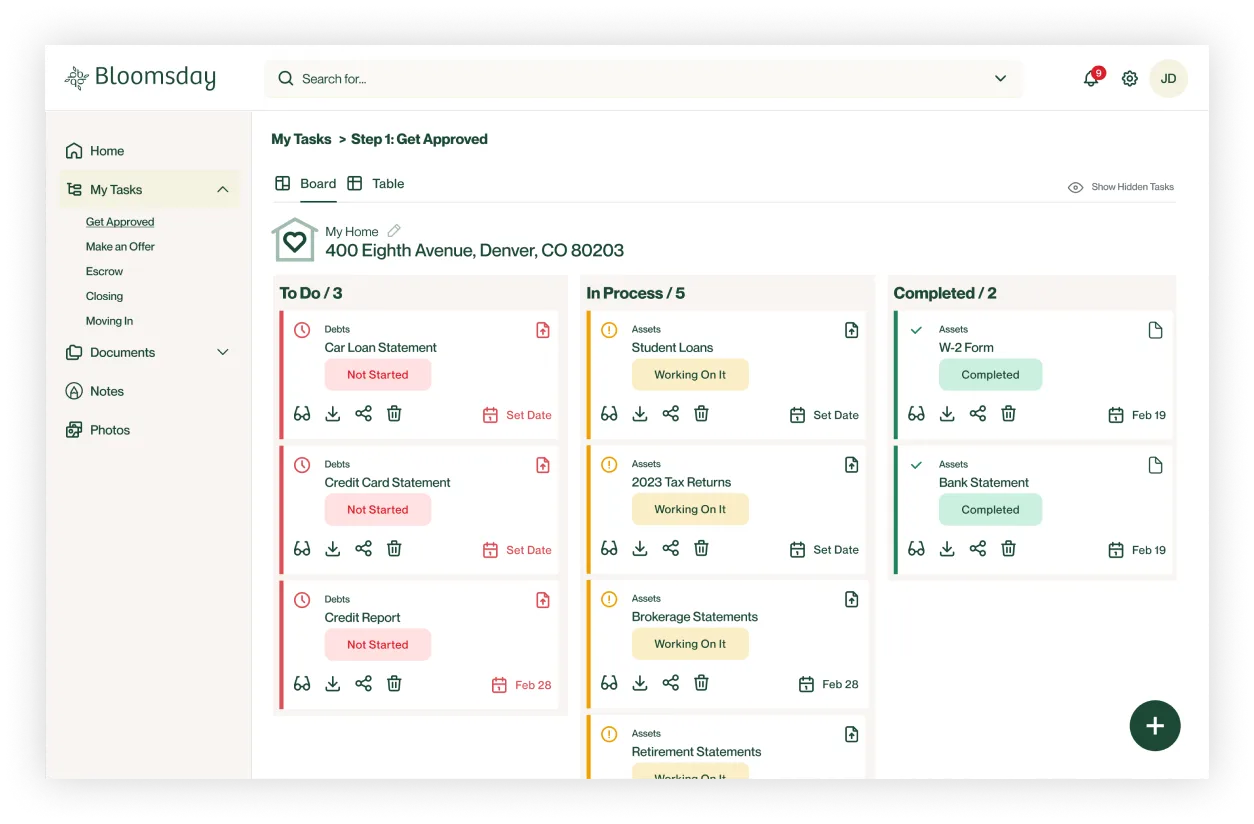Switch to Table view tab

tap(376, 184)
